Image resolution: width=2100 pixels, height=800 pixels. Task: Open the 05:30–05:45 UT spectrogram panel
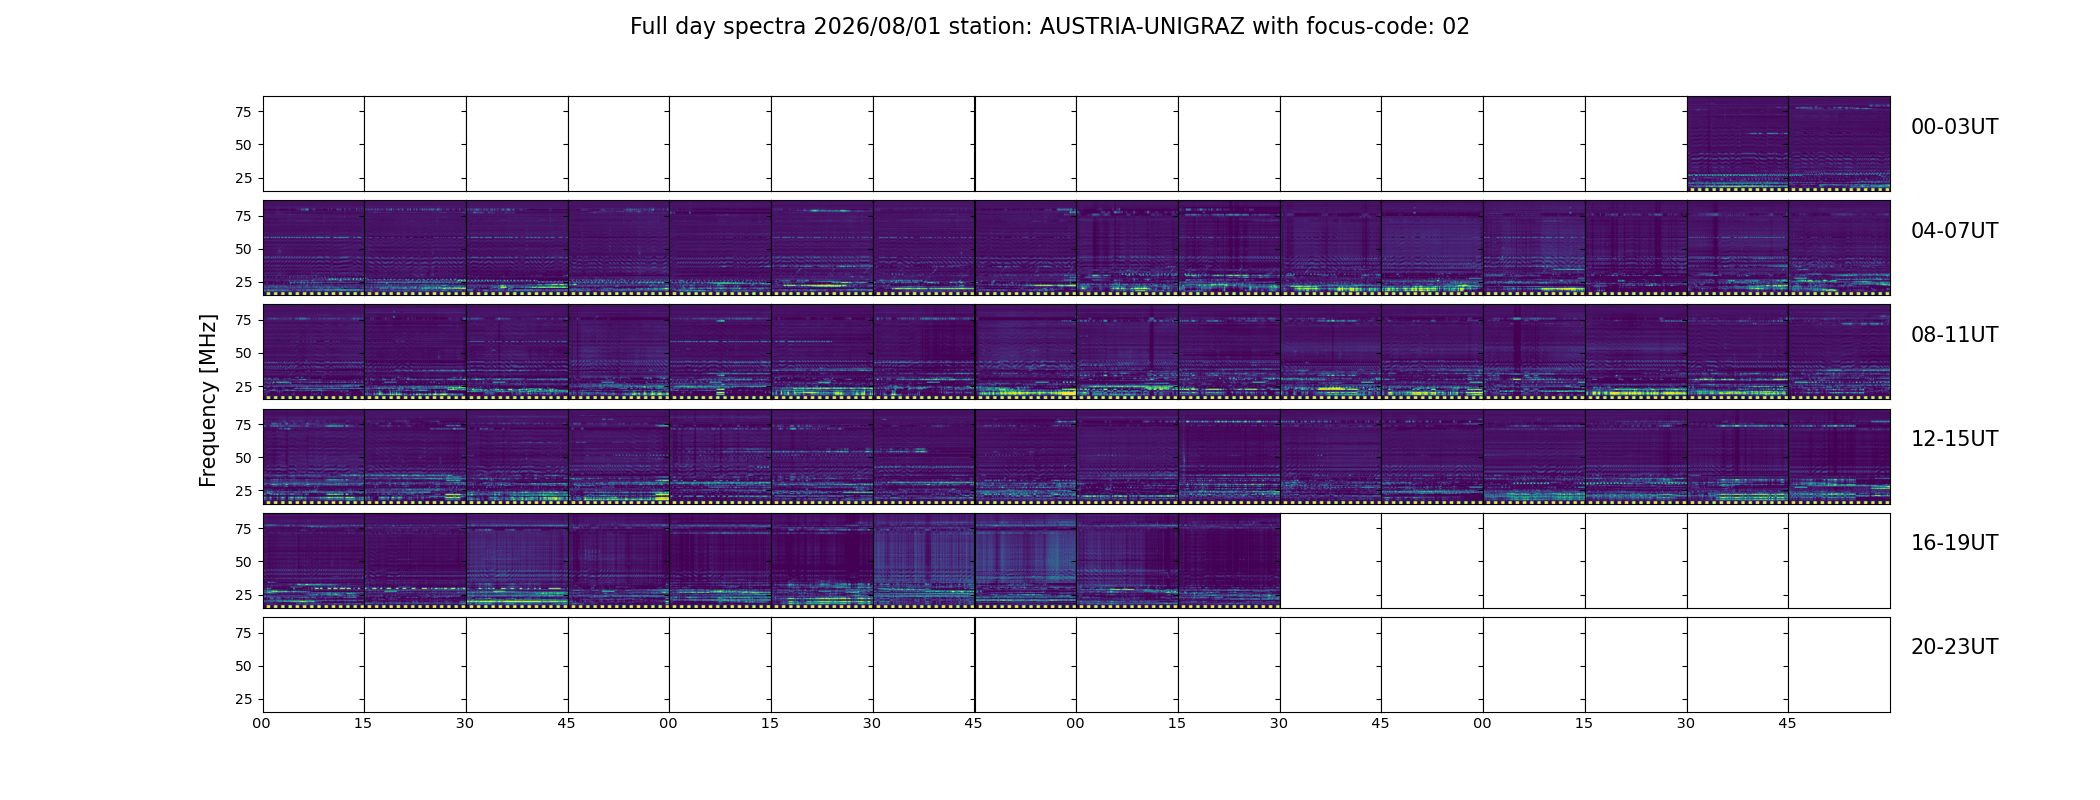[924, 248]
